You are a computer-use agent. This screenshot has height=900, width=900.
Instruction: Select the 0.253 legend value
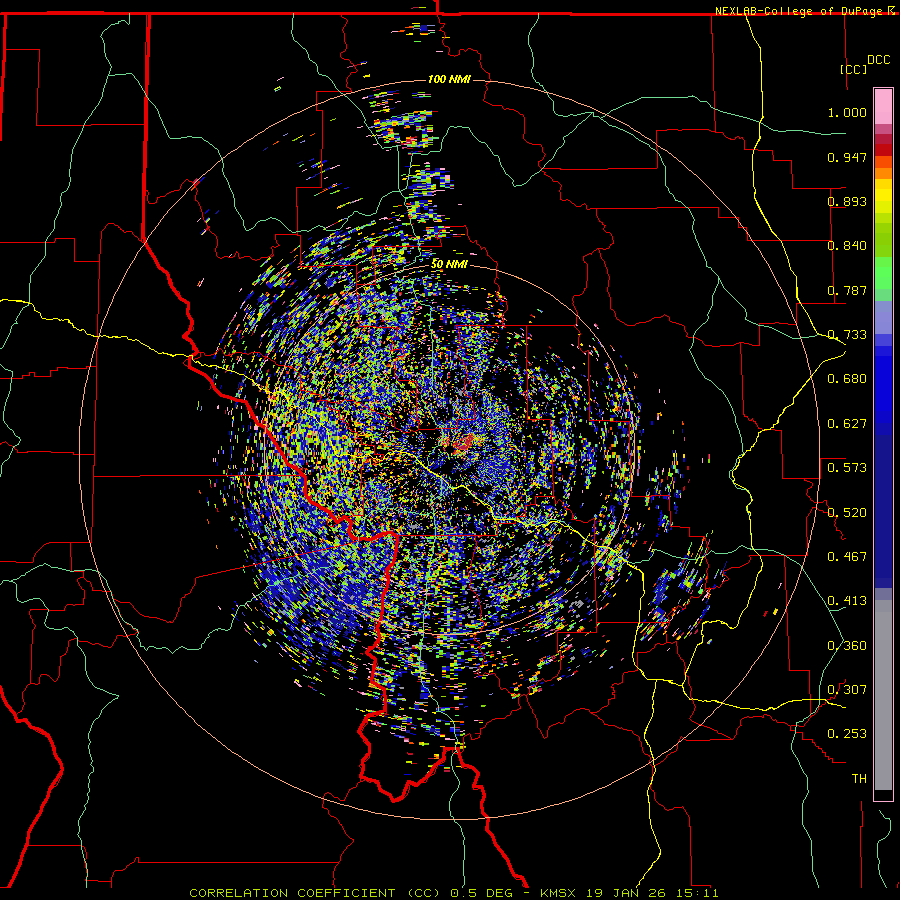point(847,734)
